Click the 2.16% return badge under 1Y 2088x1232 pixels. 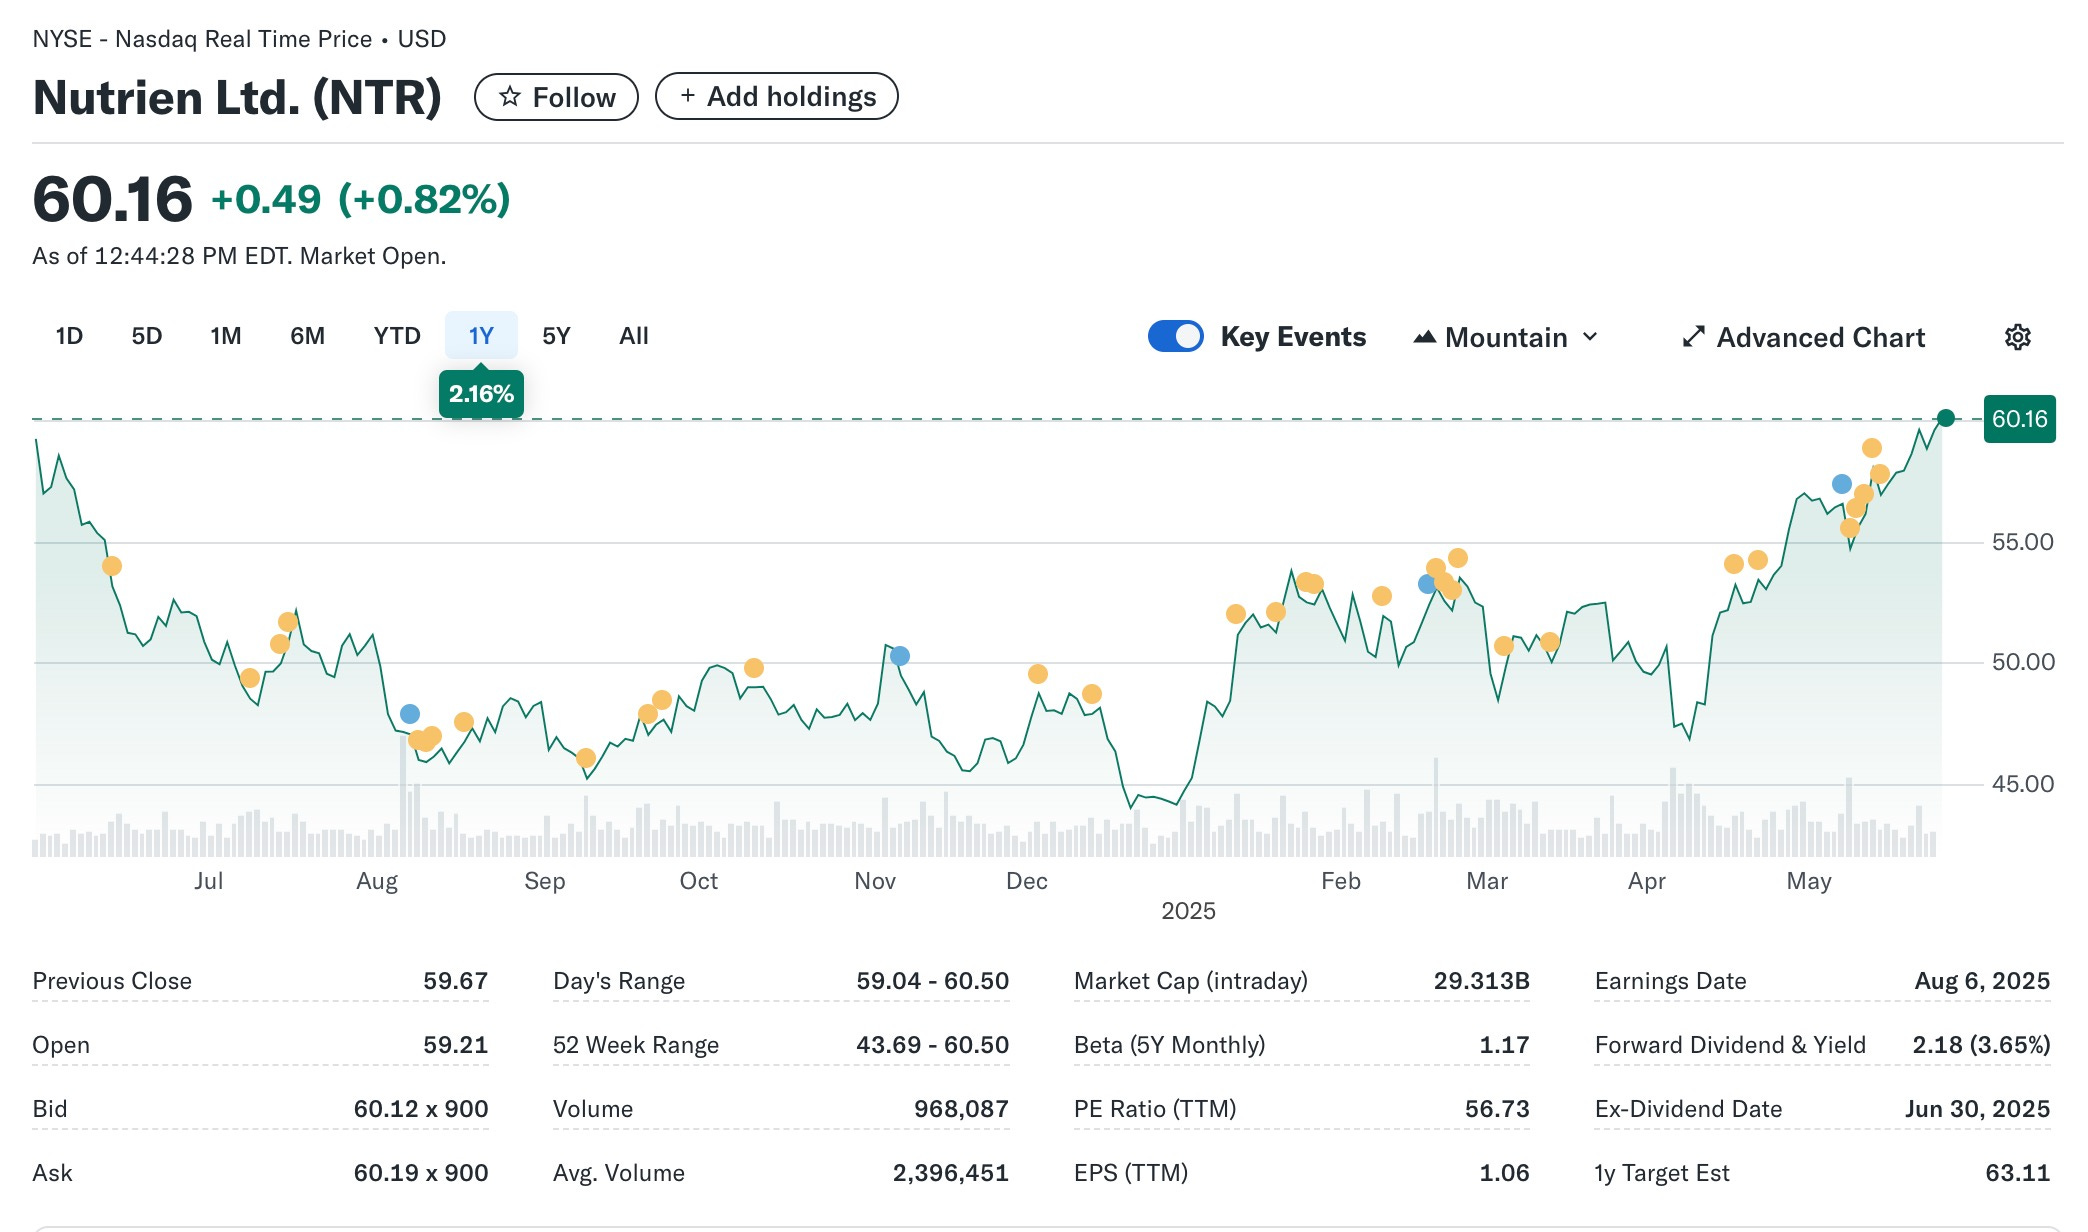click(x=481, y=394)
